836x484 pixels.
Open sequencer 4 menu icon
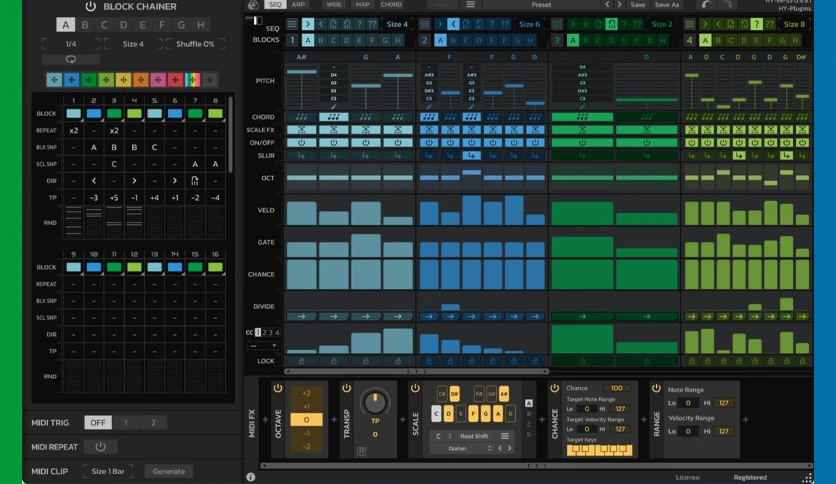689,24
